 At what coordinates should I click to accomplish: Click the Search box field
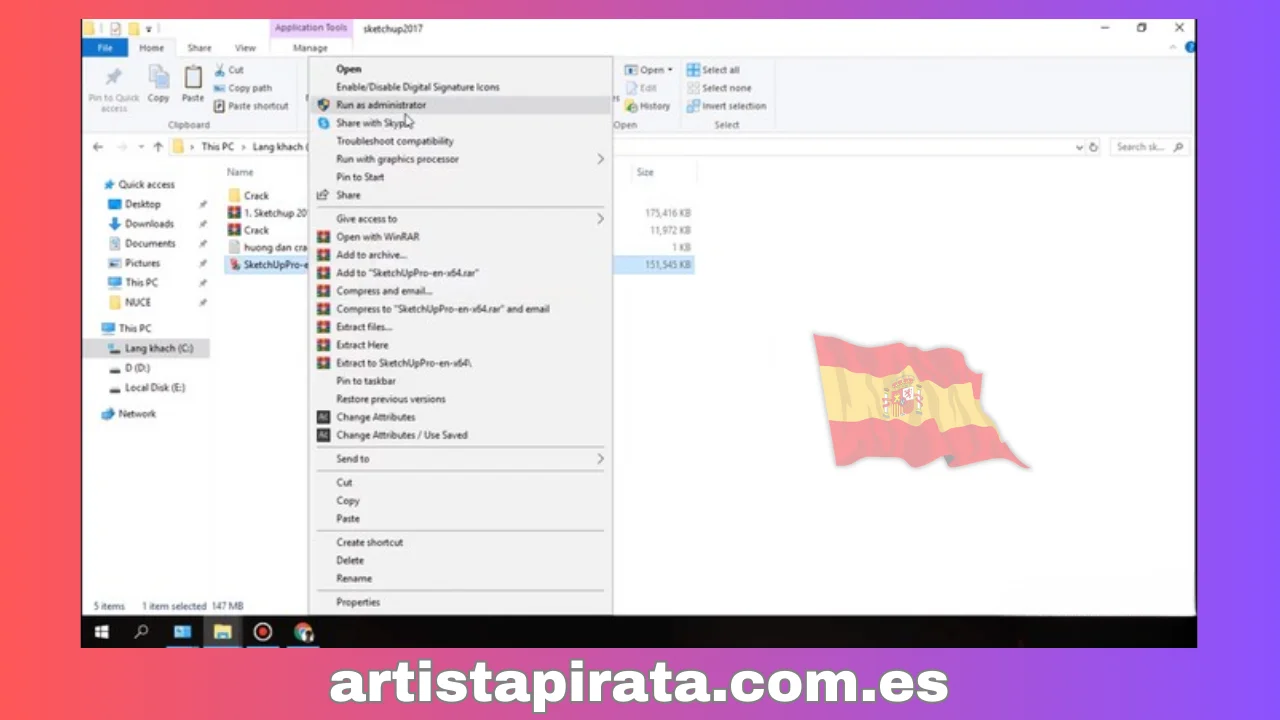[x=1148, y=147]
